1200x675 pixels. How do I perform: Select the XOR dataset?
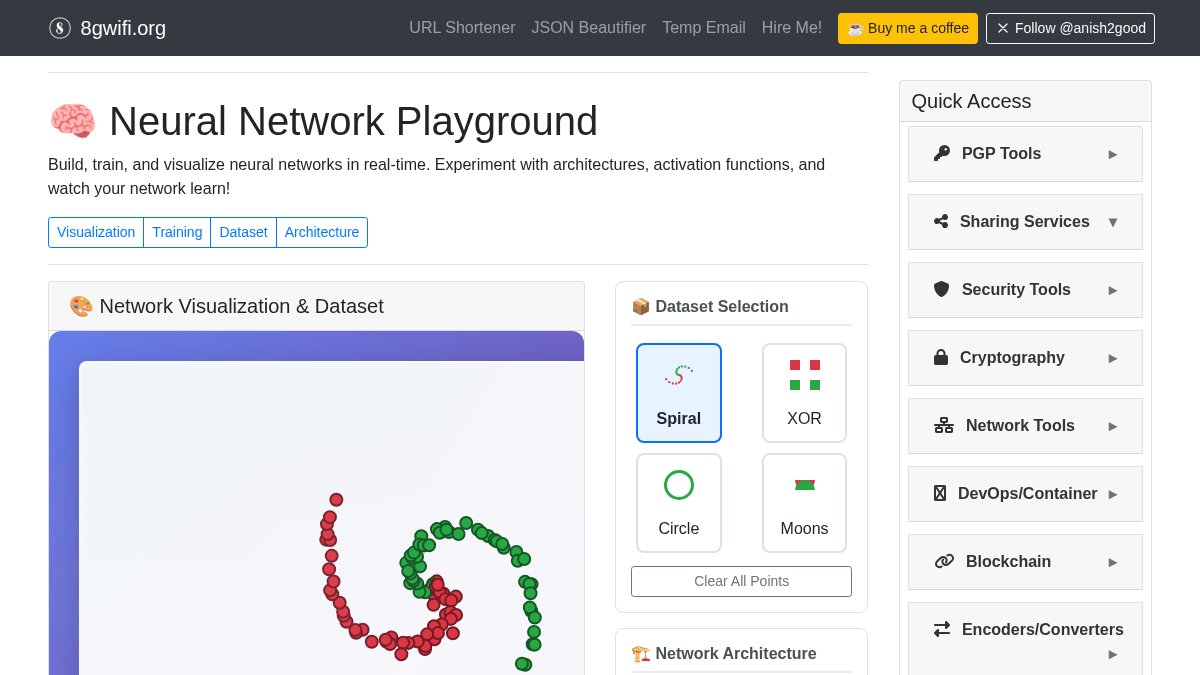tap(804, 392)
